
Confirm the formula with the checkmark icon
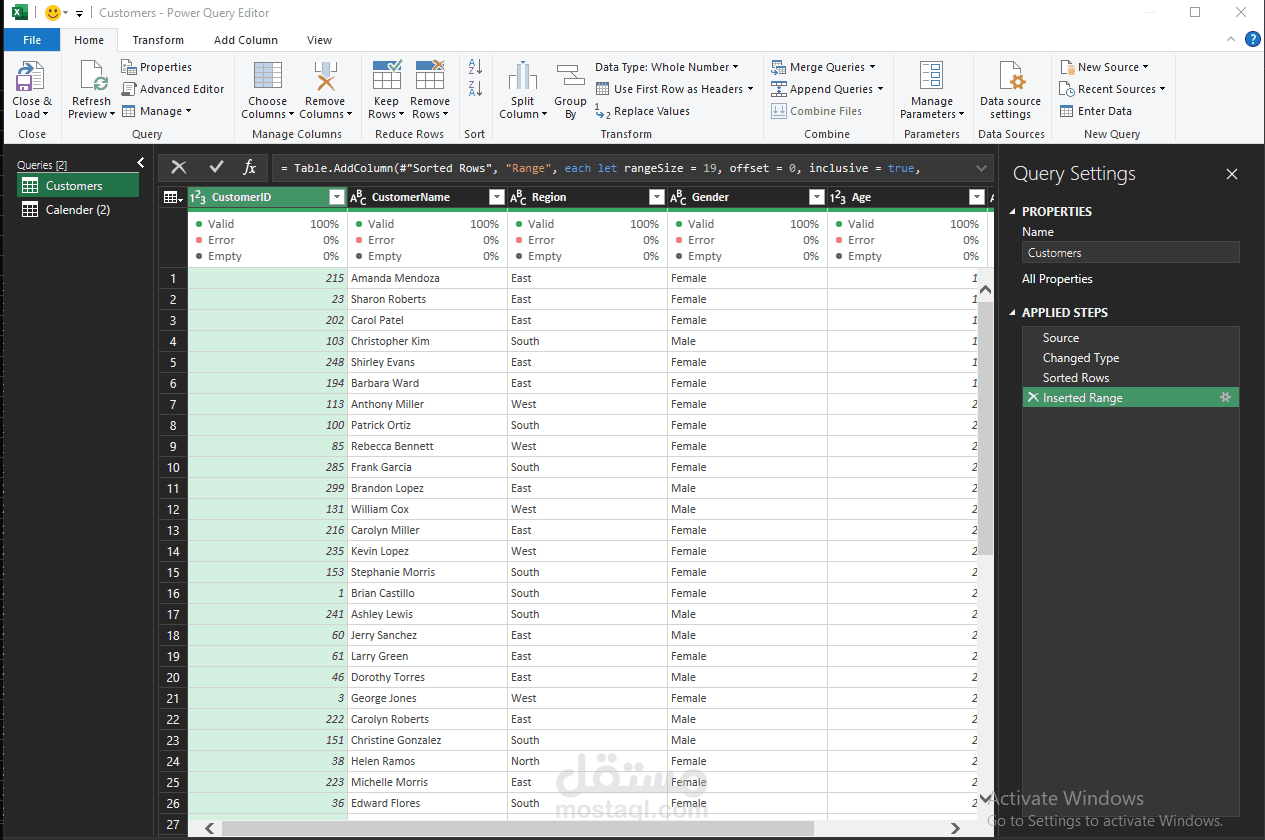click(x=216, y=167)
